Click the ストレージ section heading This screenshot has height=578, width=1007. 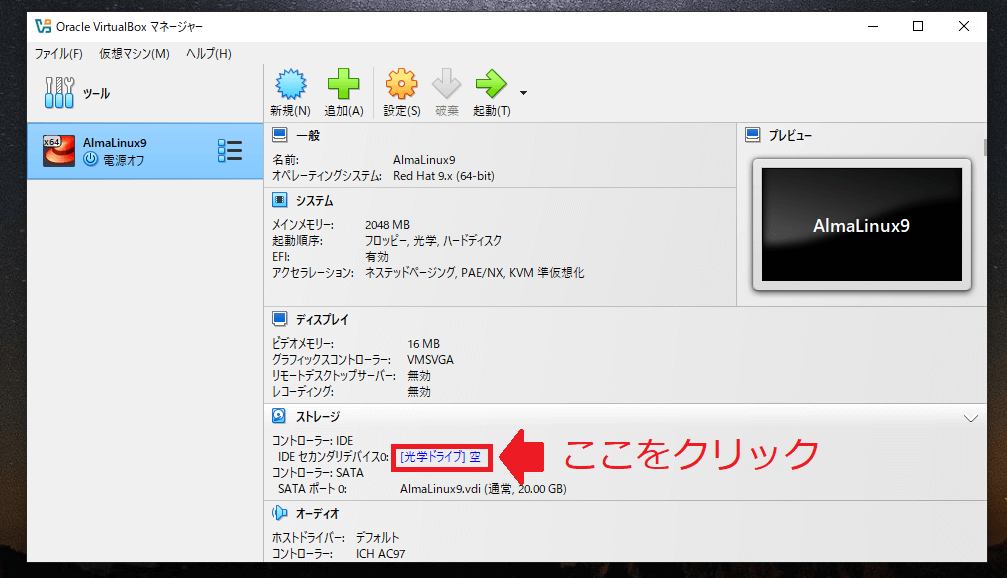click(318, 417)
